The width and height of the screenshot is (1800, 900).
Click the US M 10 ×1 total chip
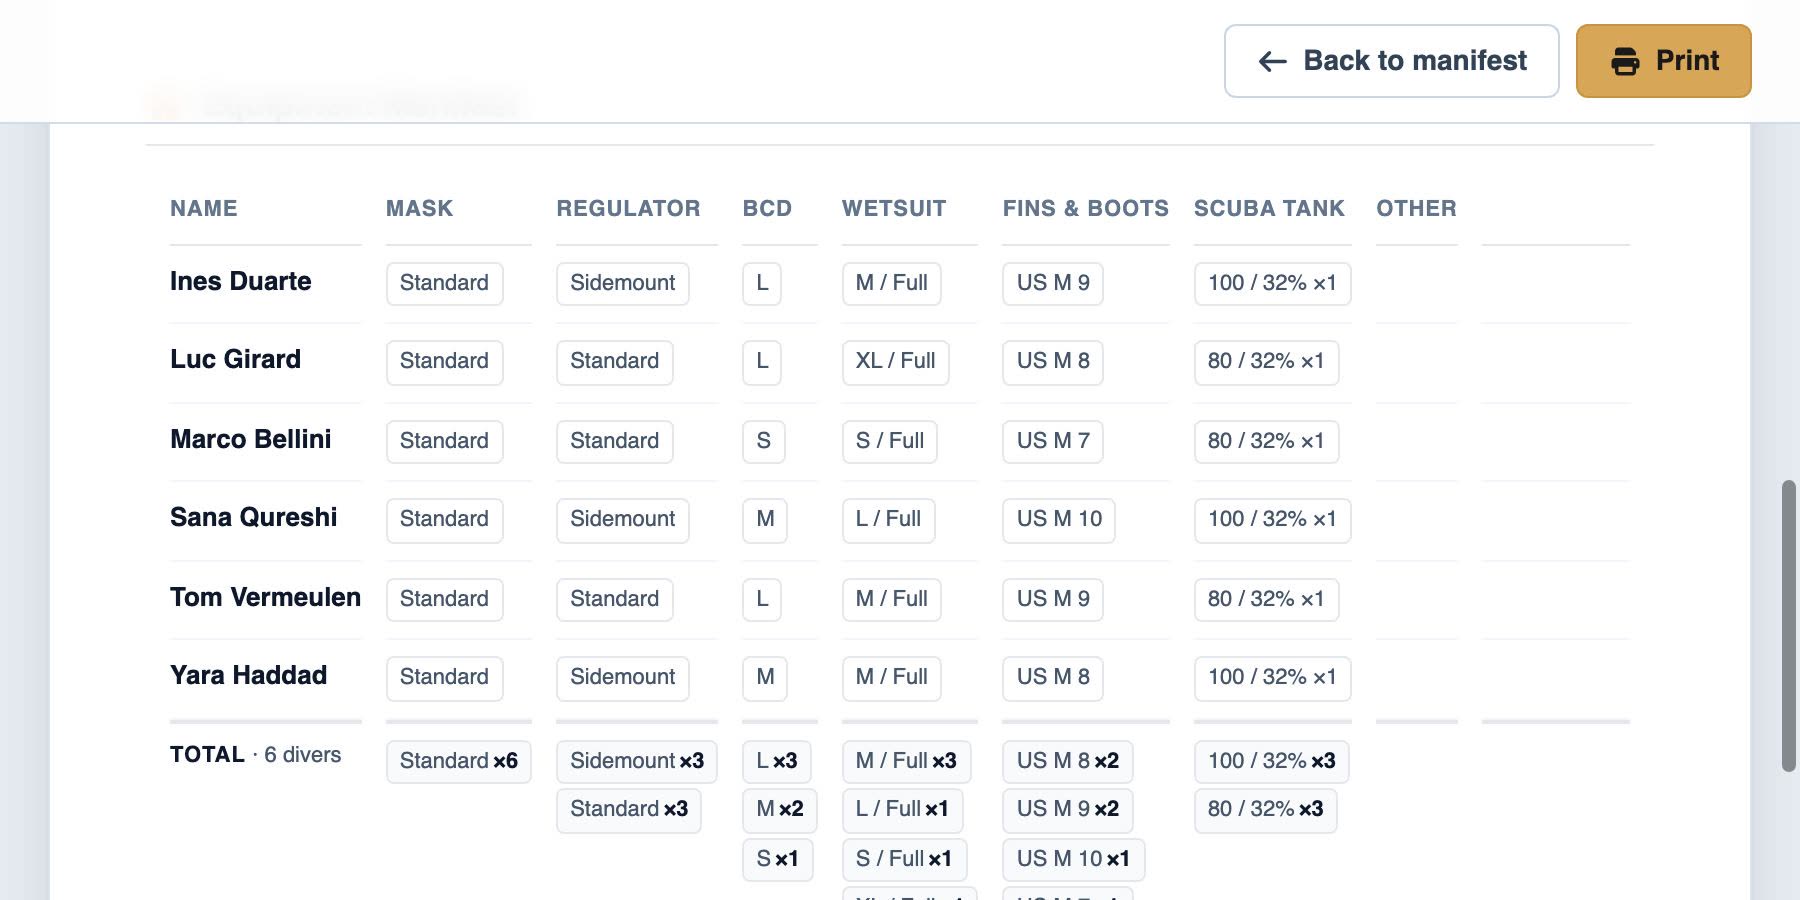(1073, 859)
